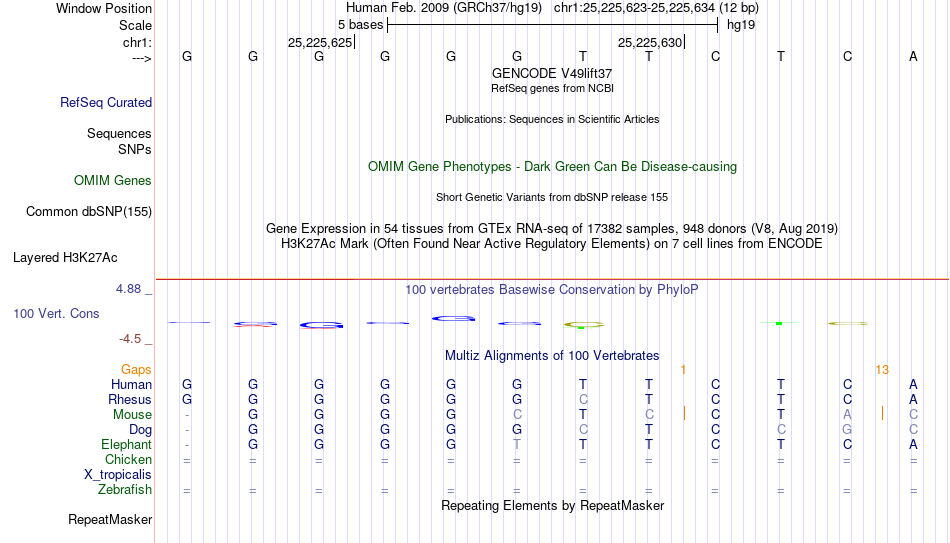Screen dimensions: 950x543
Task: Click the faded A mismatch in Mouse row
Action: (x=847, y=415)
